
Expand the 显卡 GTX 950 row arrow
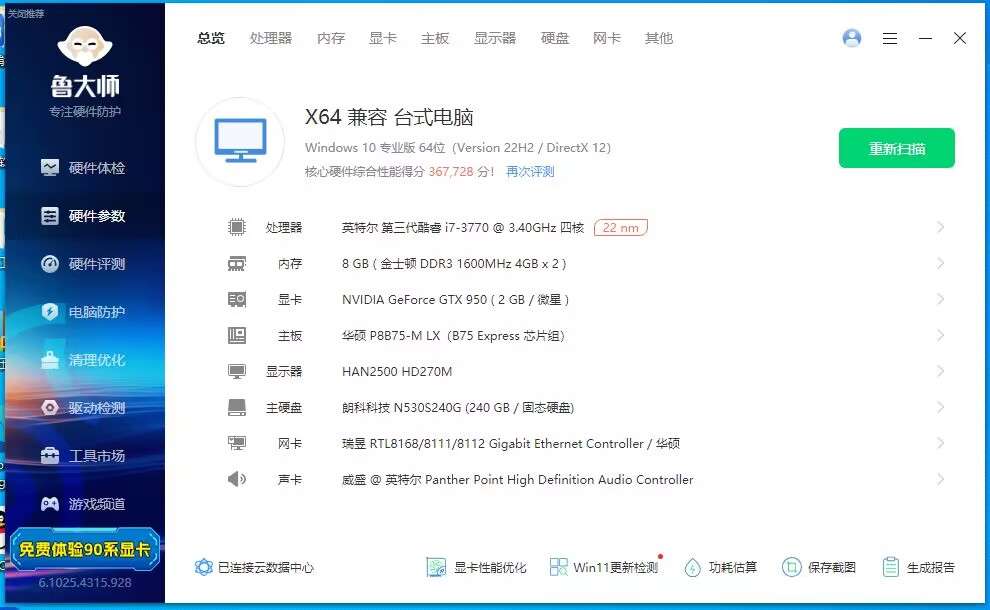point(940,300)
